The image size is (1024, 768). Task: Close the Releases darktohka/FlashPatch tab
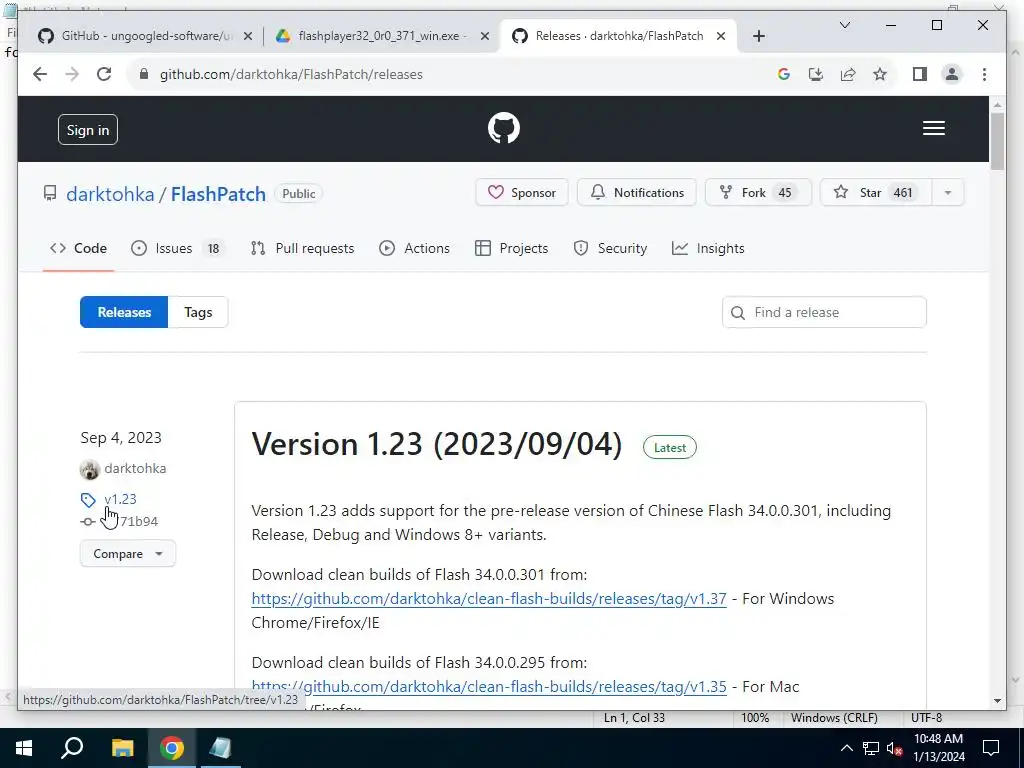pos(721,37)
